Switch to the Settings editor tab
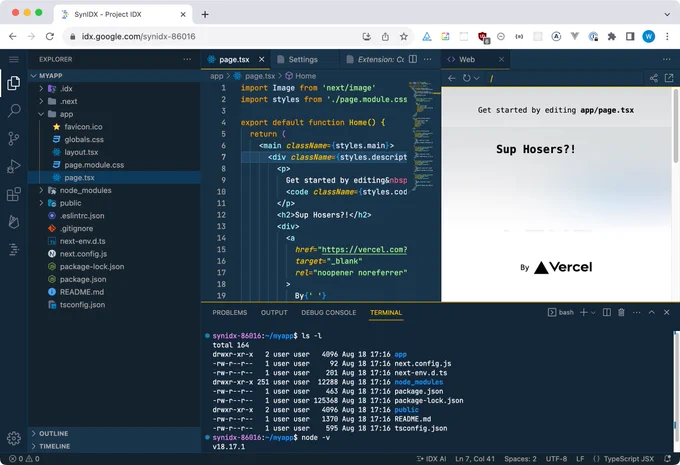This screenshot has height=465, width=680. (x=303, y=59)
